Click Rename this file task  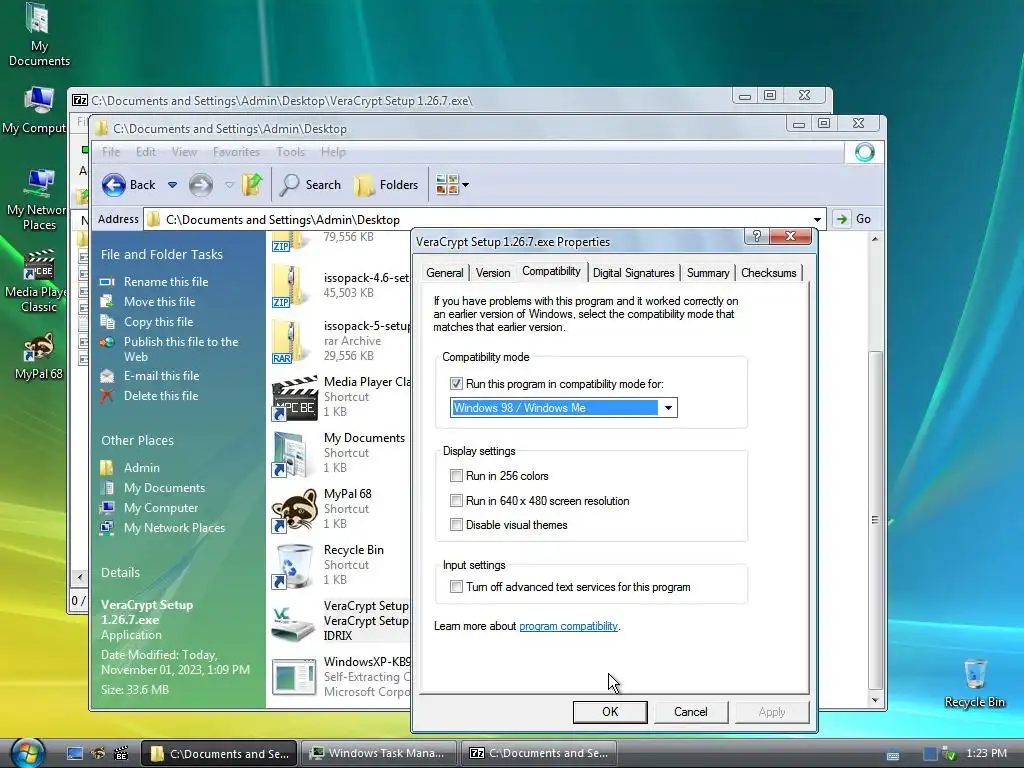tap(166, 282)
